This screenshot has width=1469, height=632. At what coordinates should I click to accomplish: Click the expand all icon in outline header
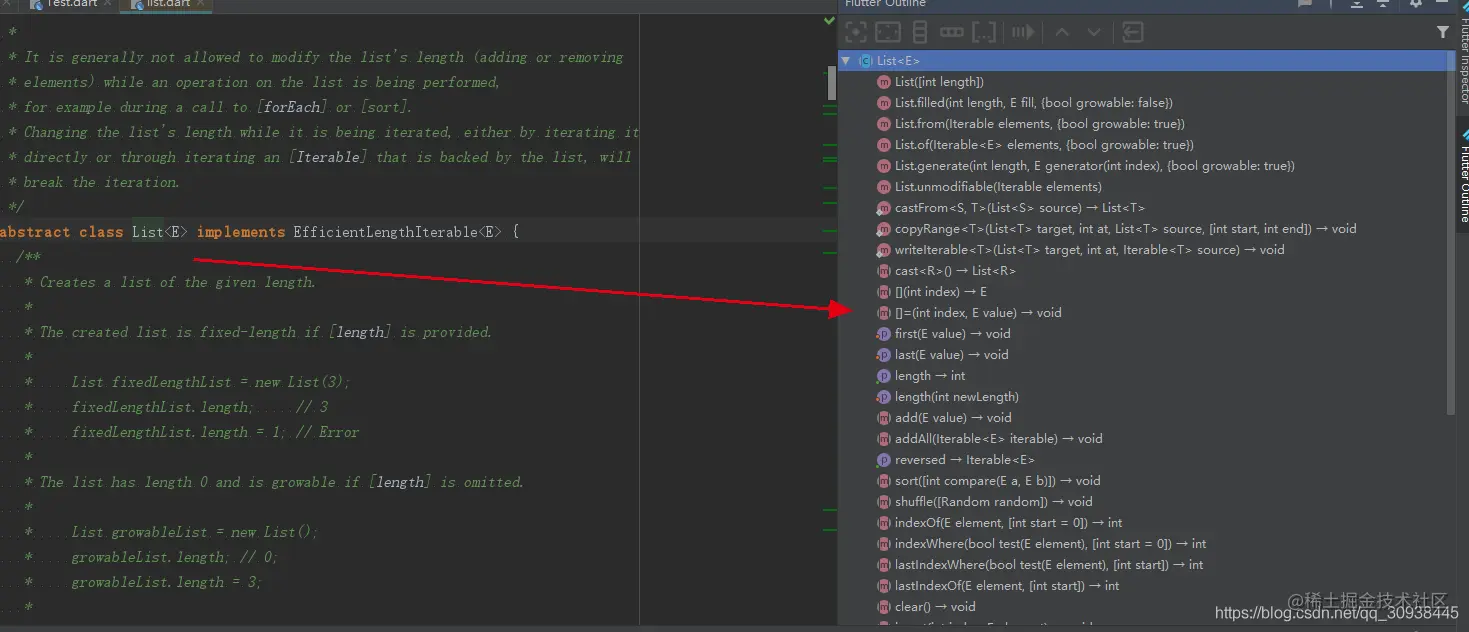point(1357,3)
